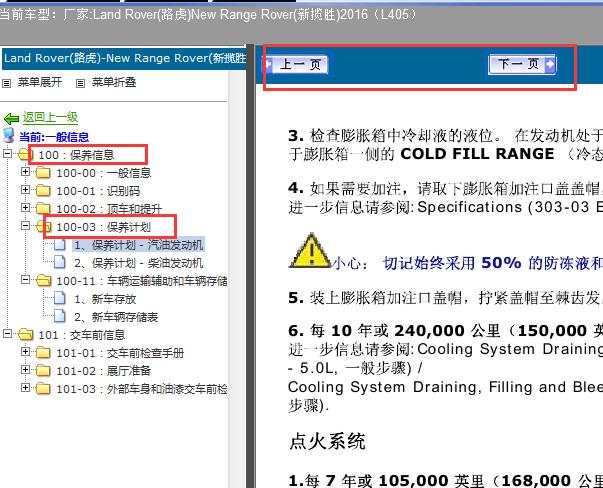
Task: Click open folder icon of 100-11
Action: click(43, 281)
